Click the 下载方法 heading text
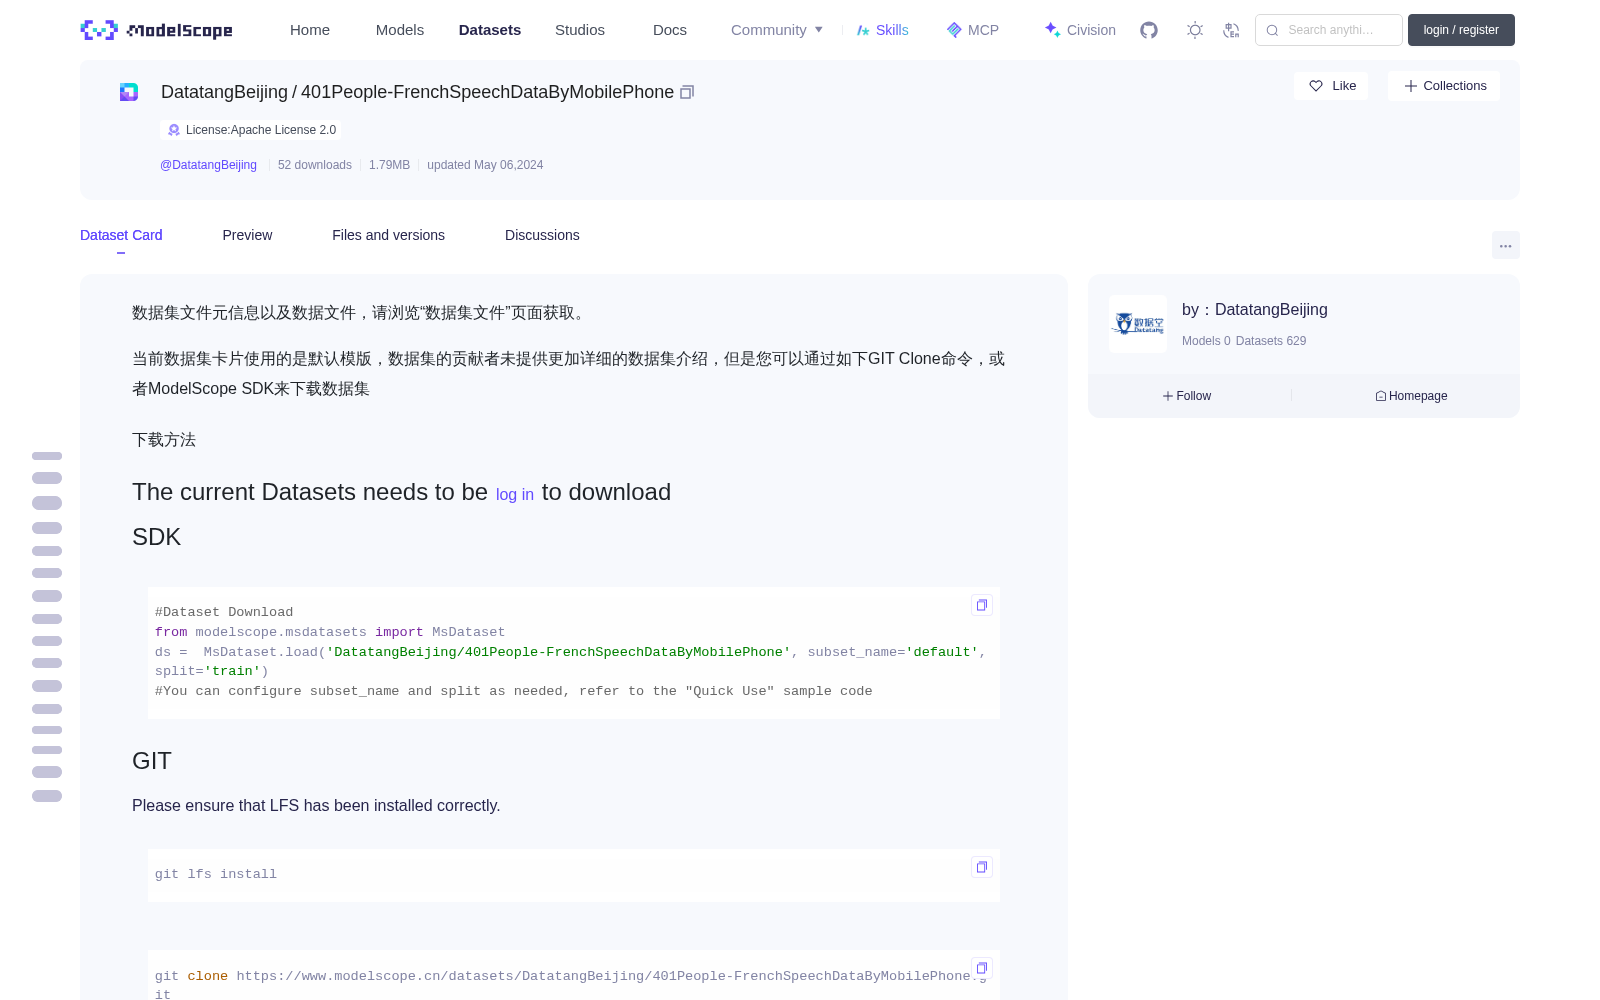The image size is (1600, 1000). point(164,440)
